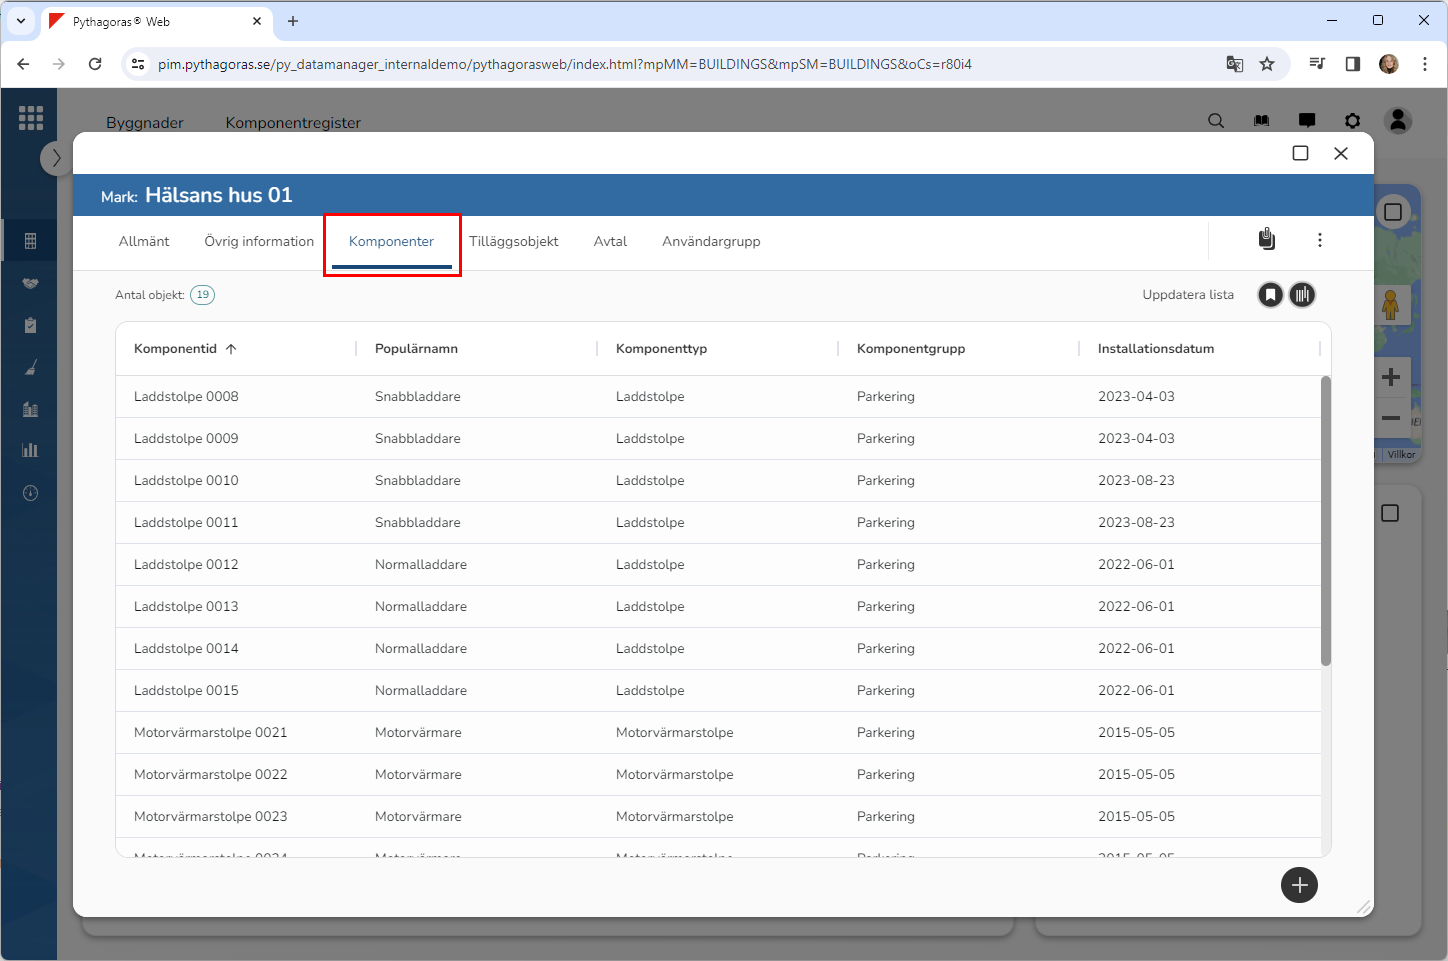
Task: Open the column chooser icon above the table
Action: tap(1302, 295)
